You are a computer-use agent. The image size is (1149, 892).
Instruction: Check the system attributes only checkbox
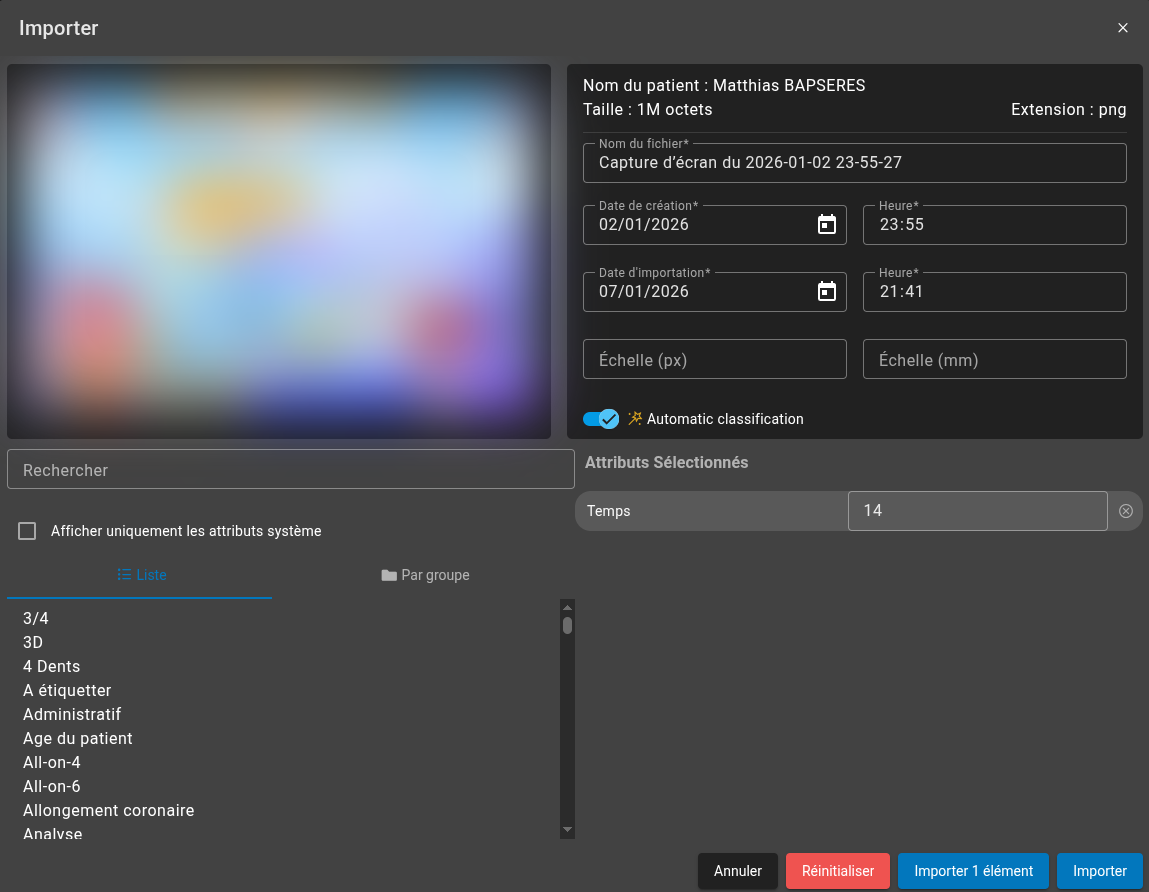[x=27, y=531]
